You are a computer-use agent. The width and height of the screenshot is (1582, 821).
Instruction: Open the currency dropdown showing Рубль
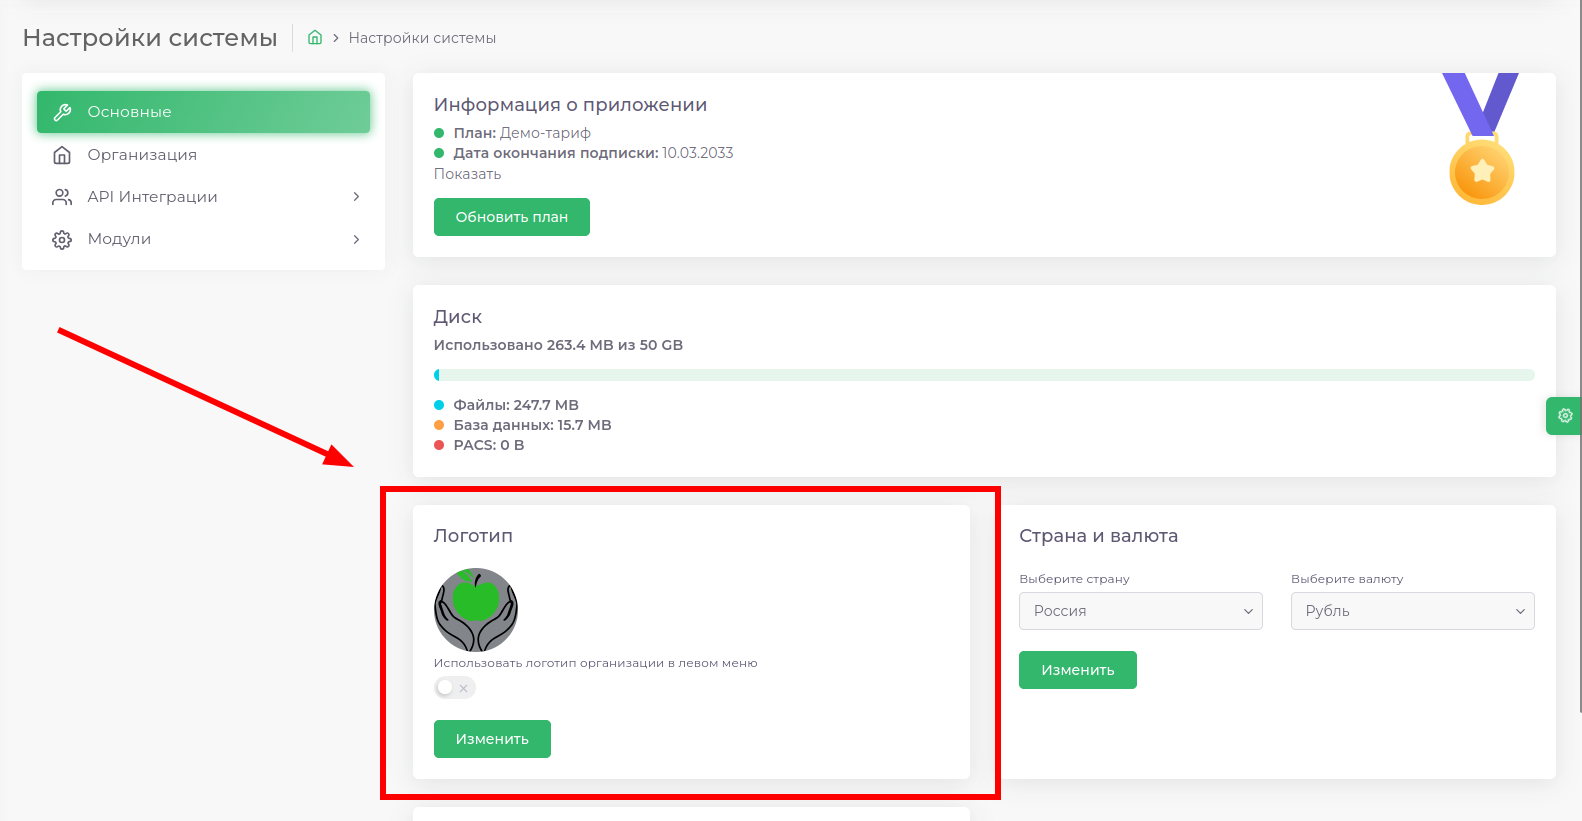pos(1412,611)
